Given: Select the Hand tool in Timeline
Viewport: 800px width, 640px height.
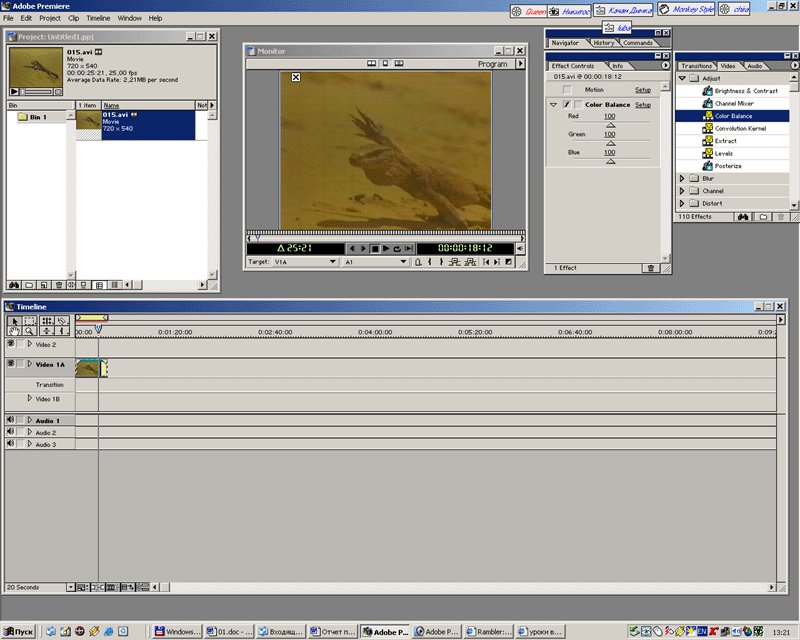Looking at the screenshot, I should point(14,331).
